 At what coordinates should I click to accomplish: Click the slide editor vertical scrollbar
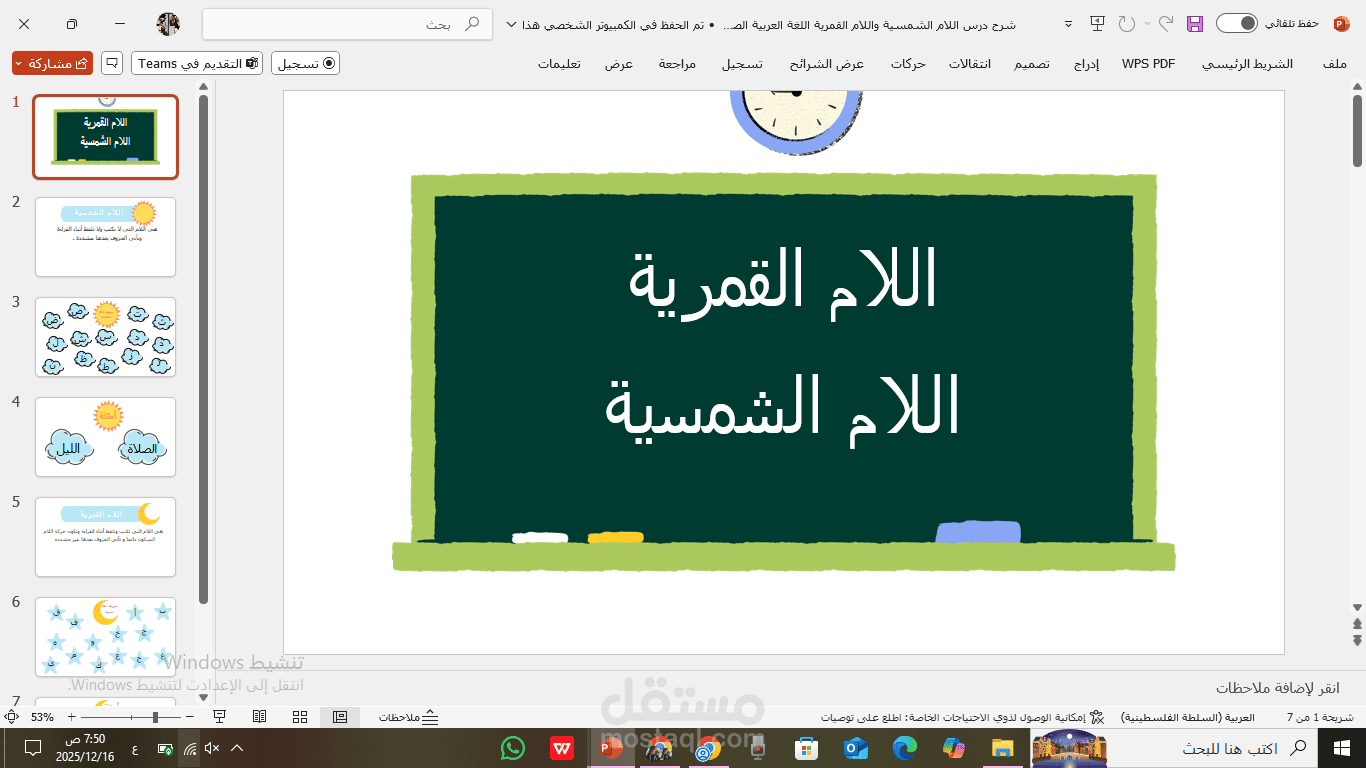click(1357, 131)
